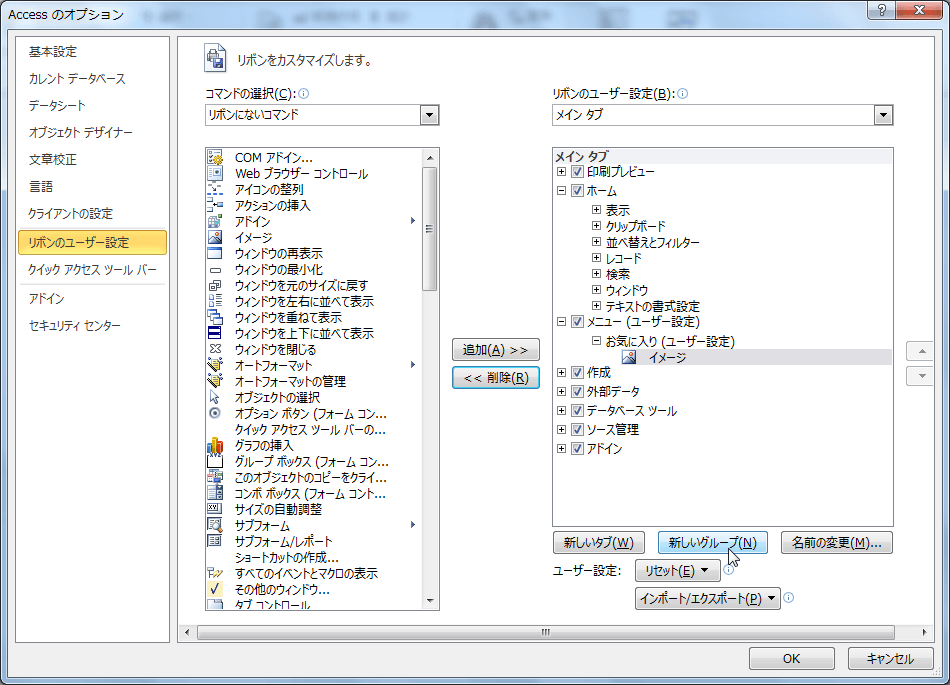This screenshot has height=685, width=950.
Task: Click the アドイン icon in command list
Action: coord(215,221)
